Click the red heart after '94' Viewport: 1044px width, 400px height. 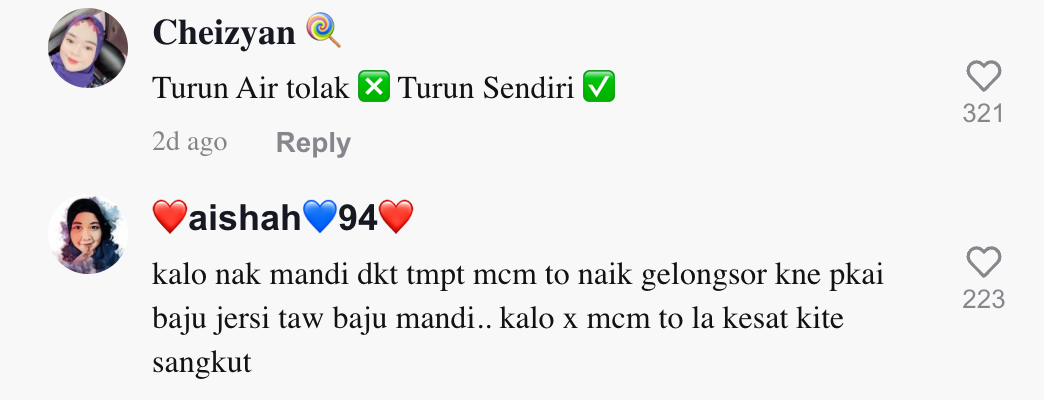tap(396, 217)
